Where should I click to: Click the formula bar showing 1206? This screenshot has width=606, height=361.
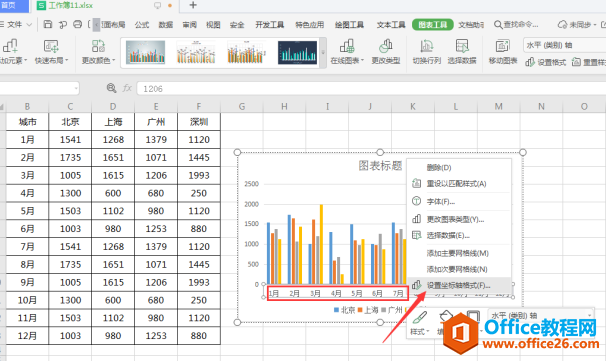(371, 89)
